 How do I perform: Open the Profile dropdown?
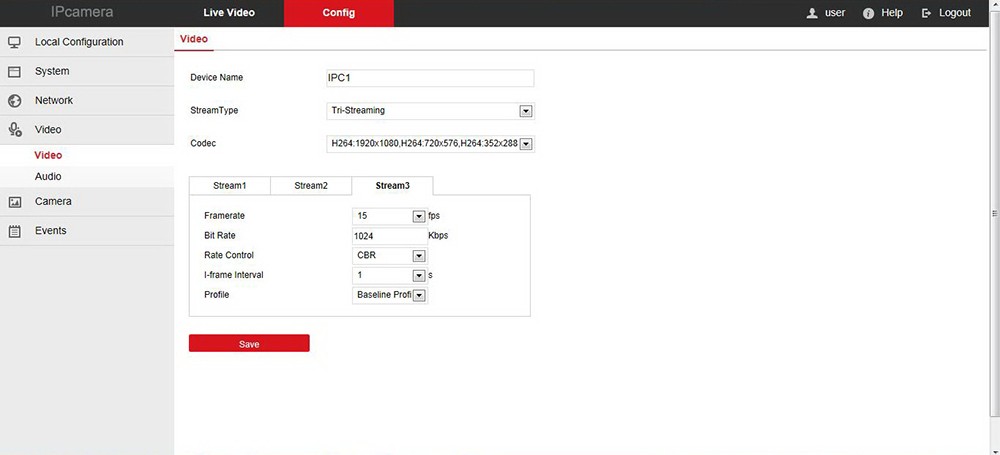tap(419, 295)
